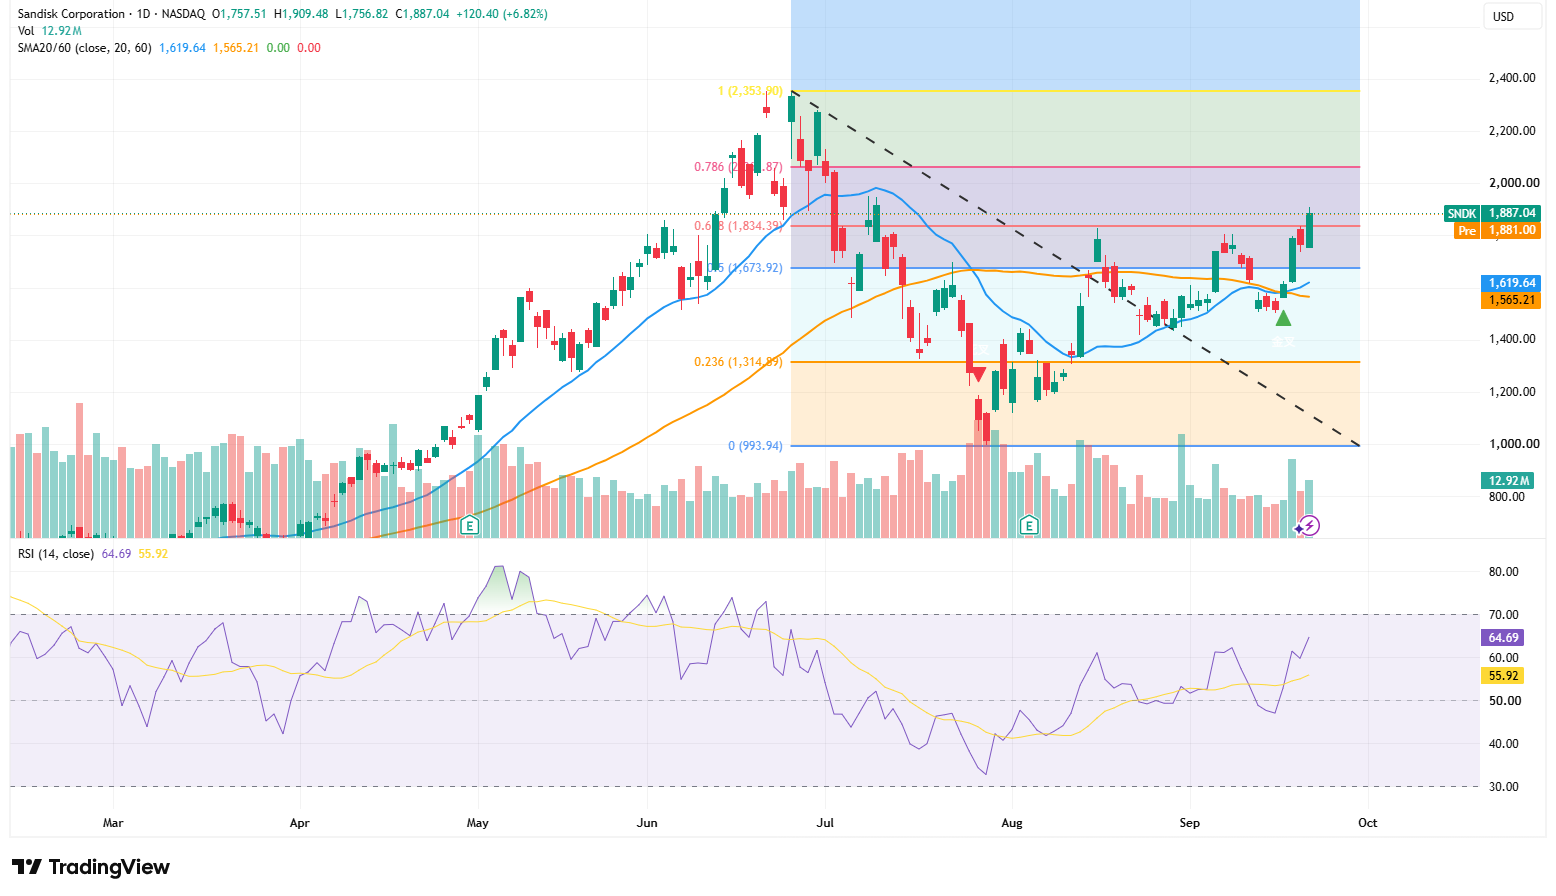Click the Apr label on time axis
The image size is (1556, 896).
(299, 823)
